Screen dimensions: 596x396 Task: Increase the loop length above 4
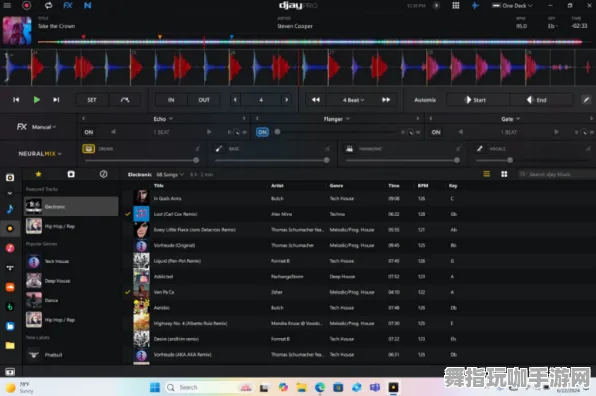pyautogui.click(x=287, y=100)
